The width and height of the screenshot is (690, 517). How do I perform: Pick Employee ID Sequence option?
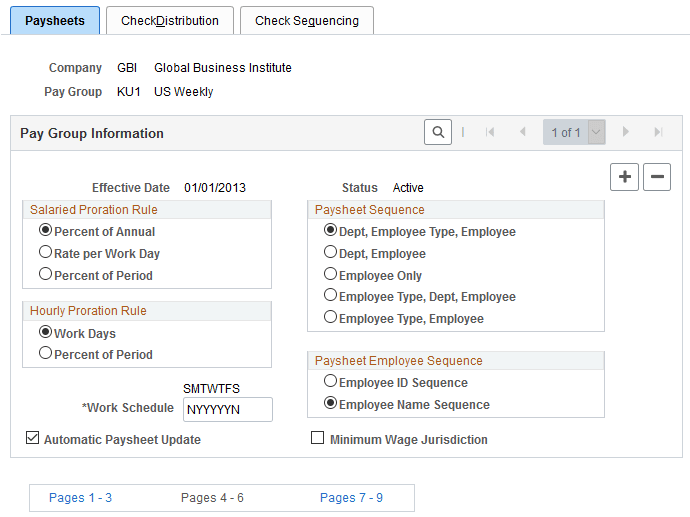(x=330, y=382)
